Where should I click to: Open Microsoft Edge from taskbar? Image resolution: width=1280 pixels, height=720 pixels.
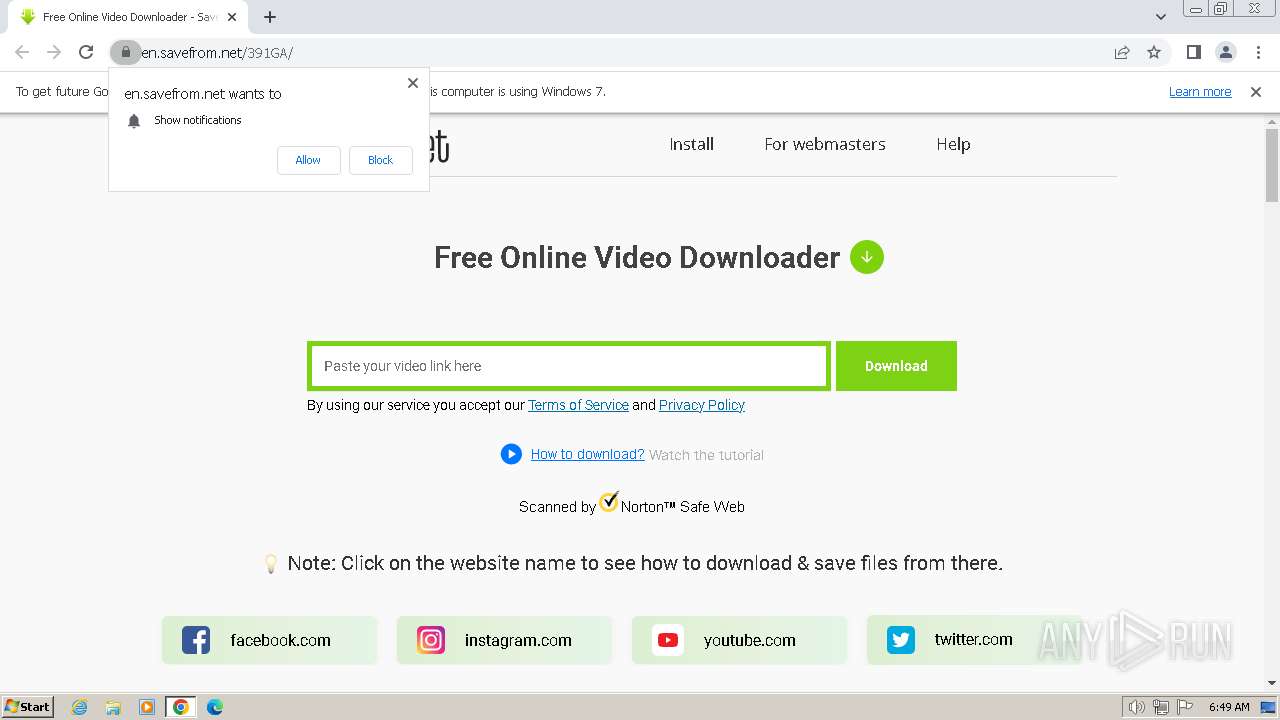tap(215, 707)
